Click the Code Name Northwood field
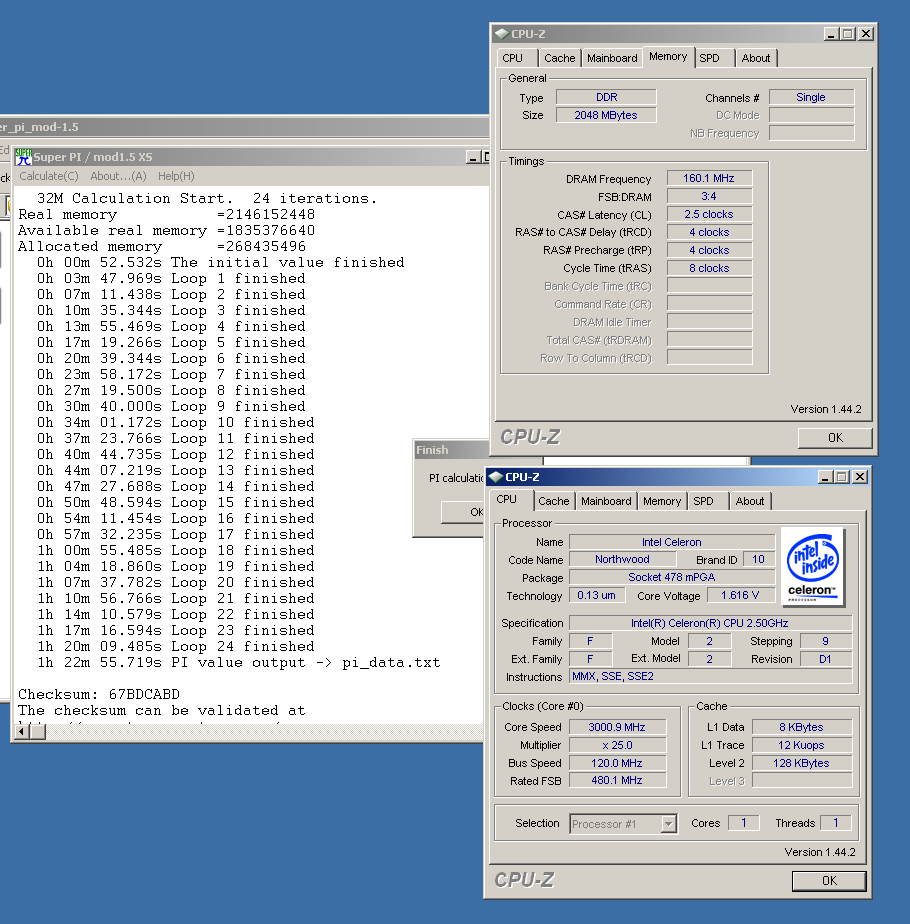910x924 pixels. [x=622, y=559]
